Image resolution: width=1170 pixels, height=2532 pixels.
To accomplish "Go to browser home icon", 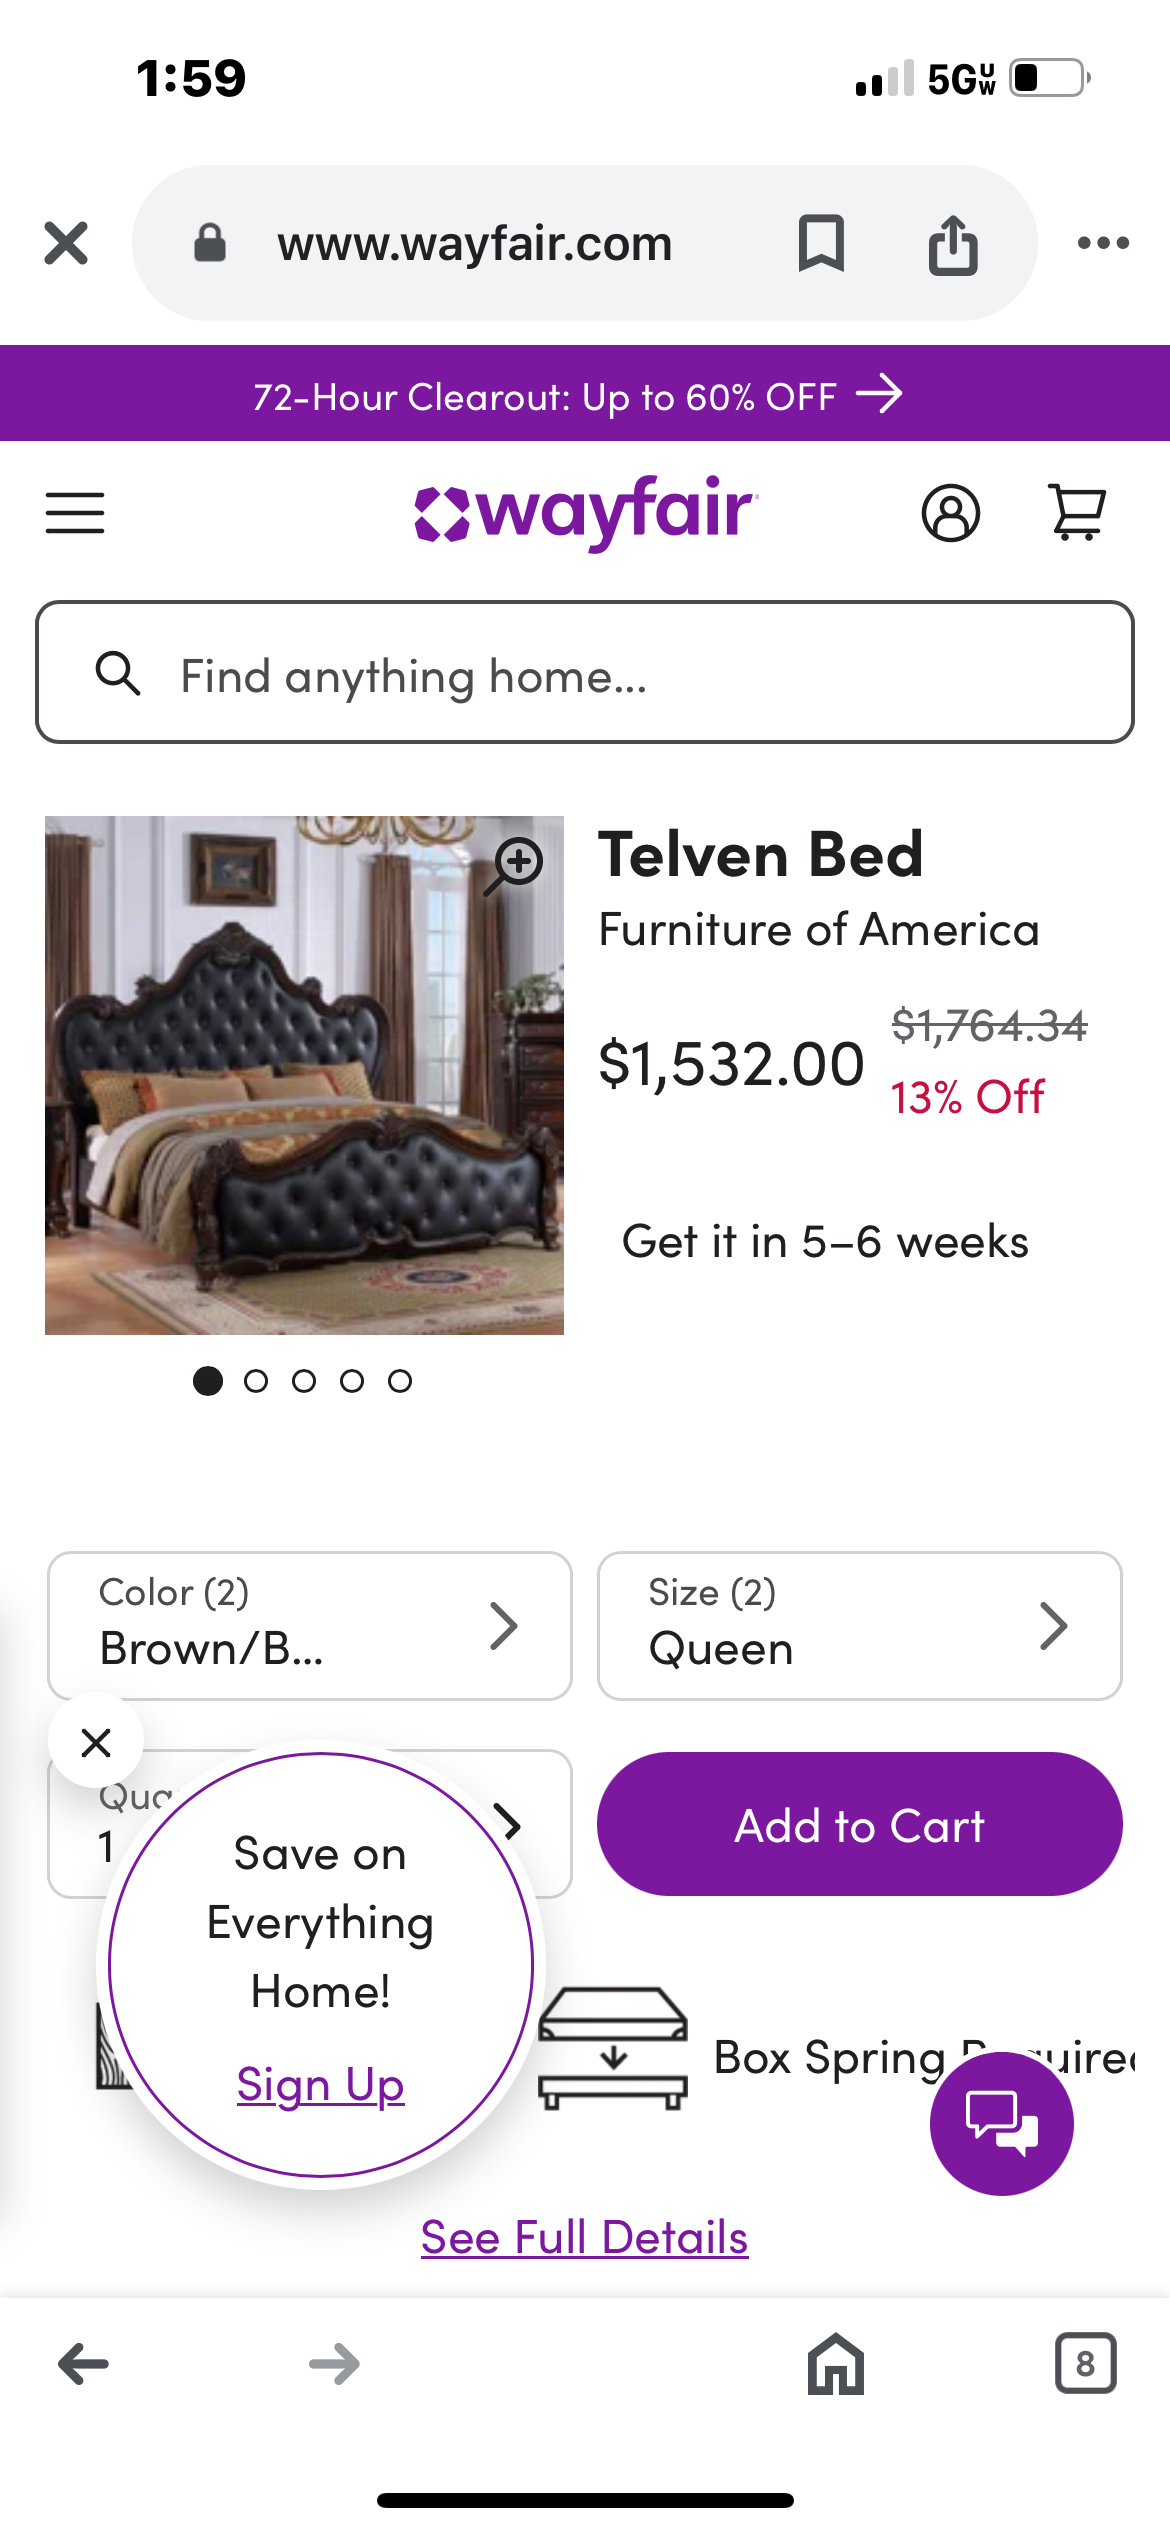I will point(835,2364).
